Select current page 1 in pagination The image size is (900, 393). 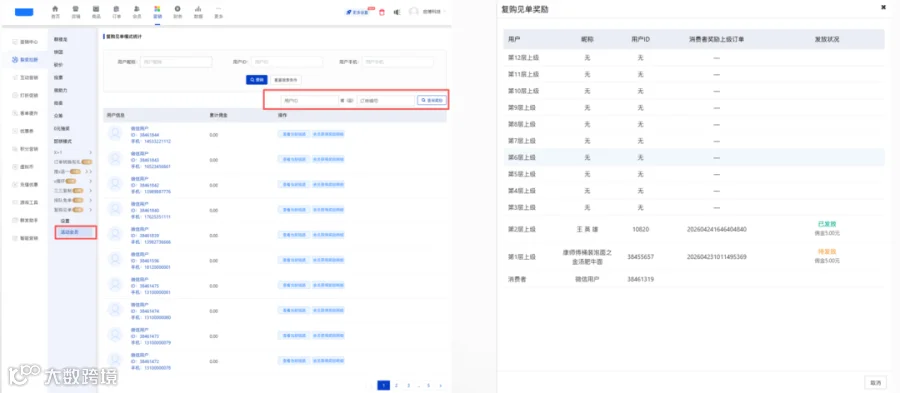383,386
